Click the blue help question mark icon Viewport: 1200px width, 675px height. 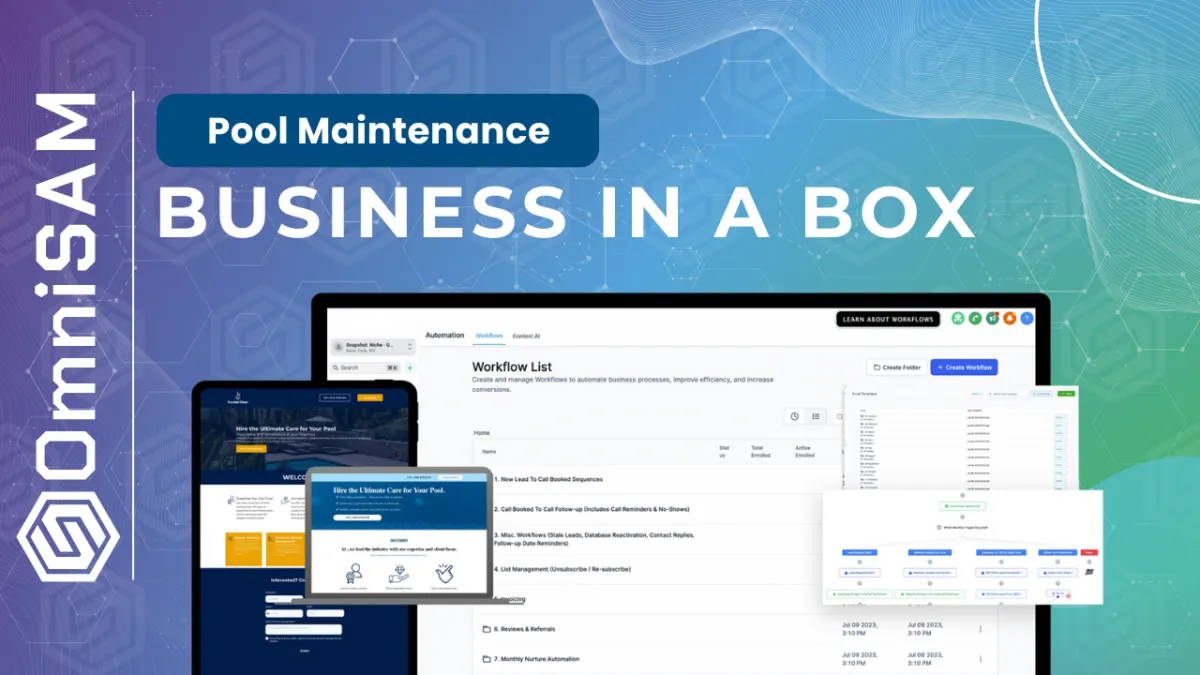click(1026, 319)
